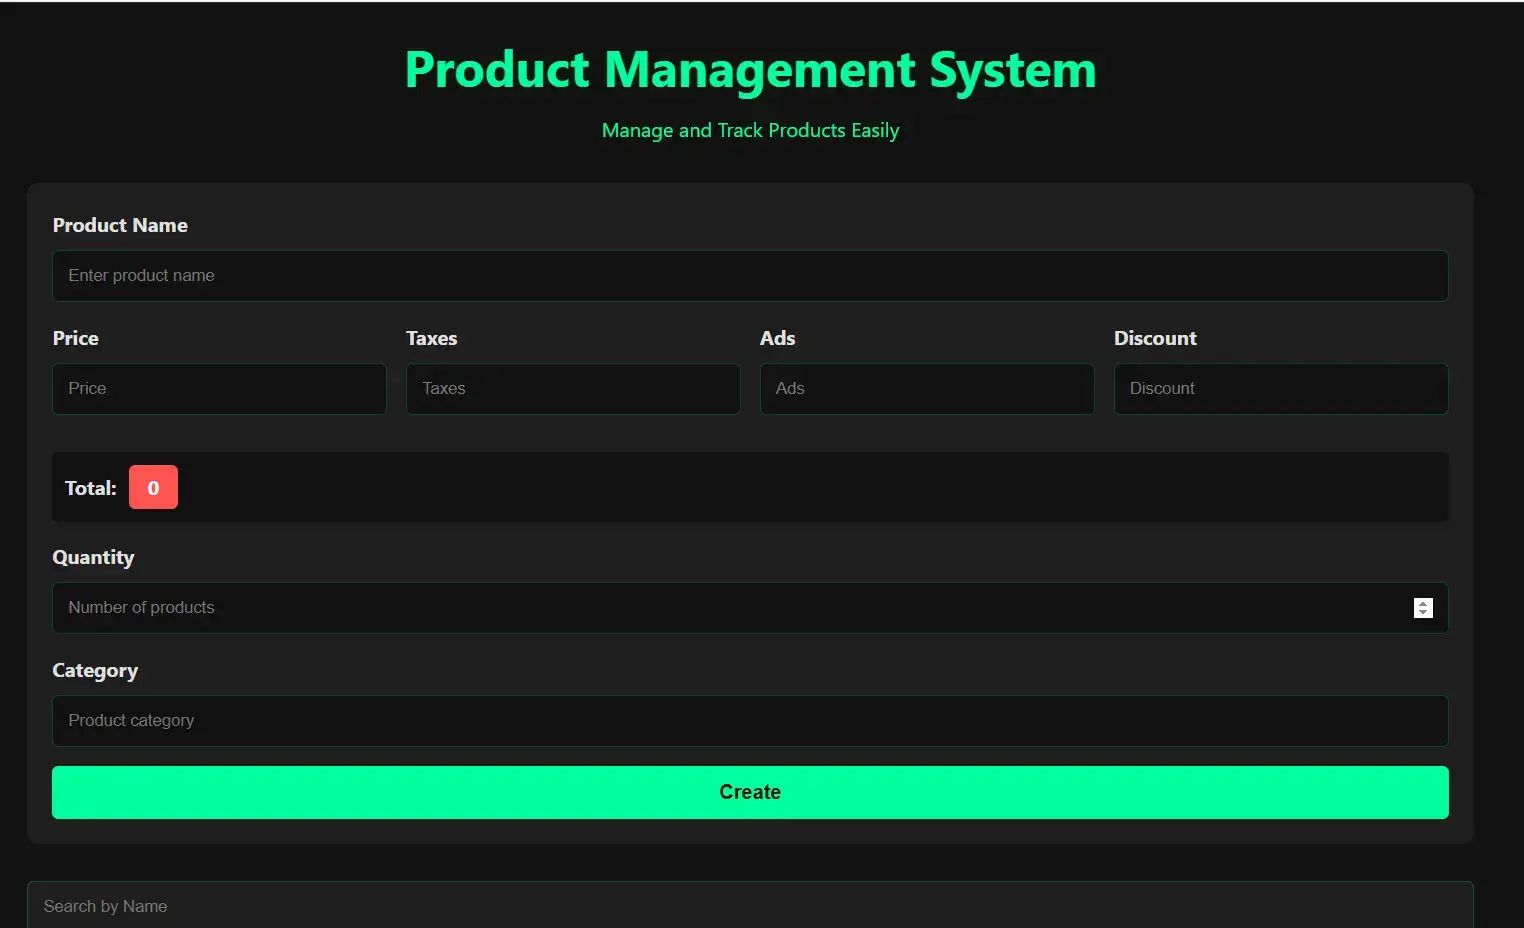Click the green Create button
The height and width of the screenshot is (928, 1524).
pos(750,792)
